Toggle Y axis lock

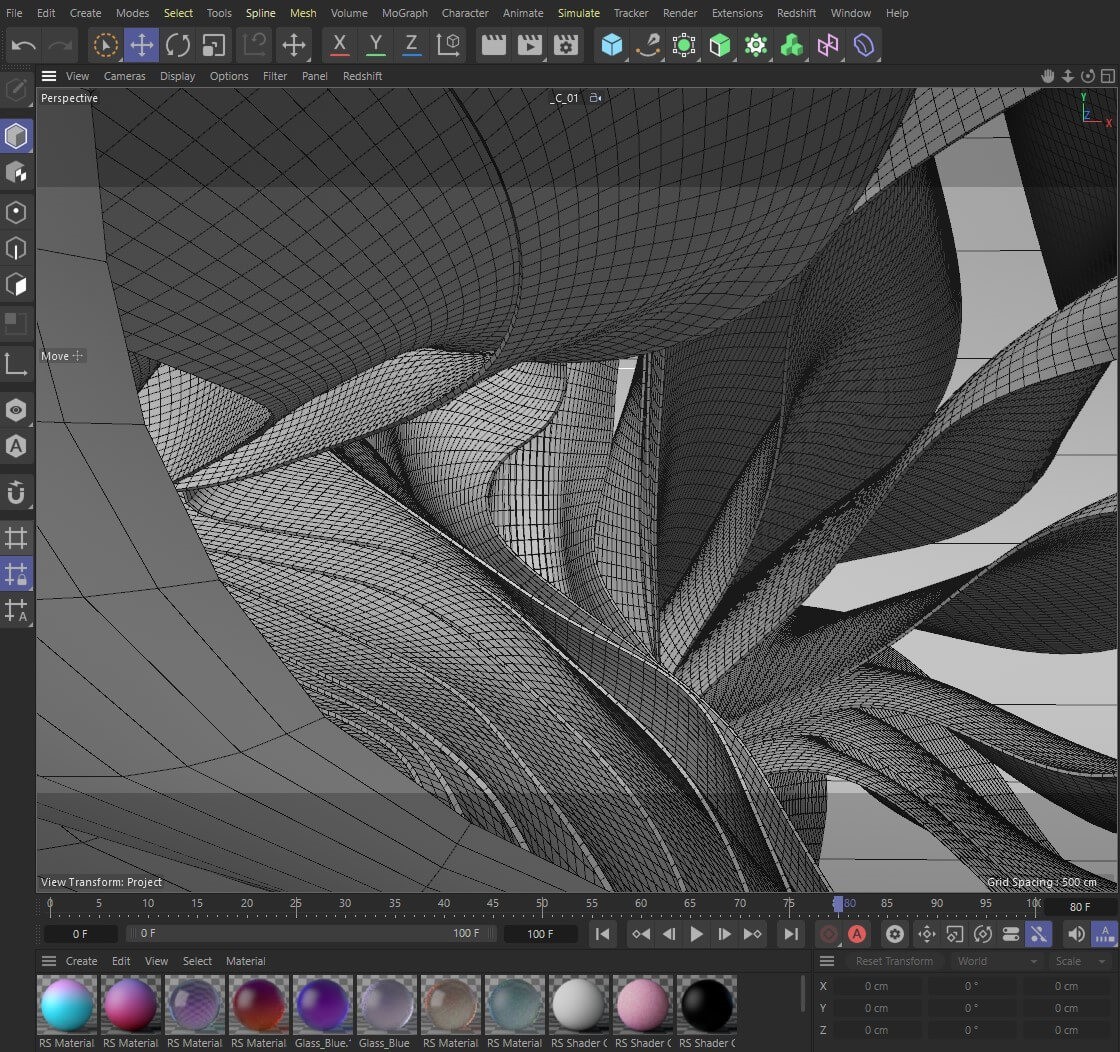point(376,45)
